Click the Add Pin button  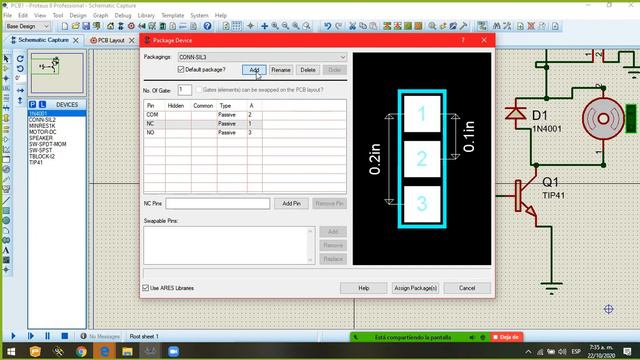(x=291, y=203)
